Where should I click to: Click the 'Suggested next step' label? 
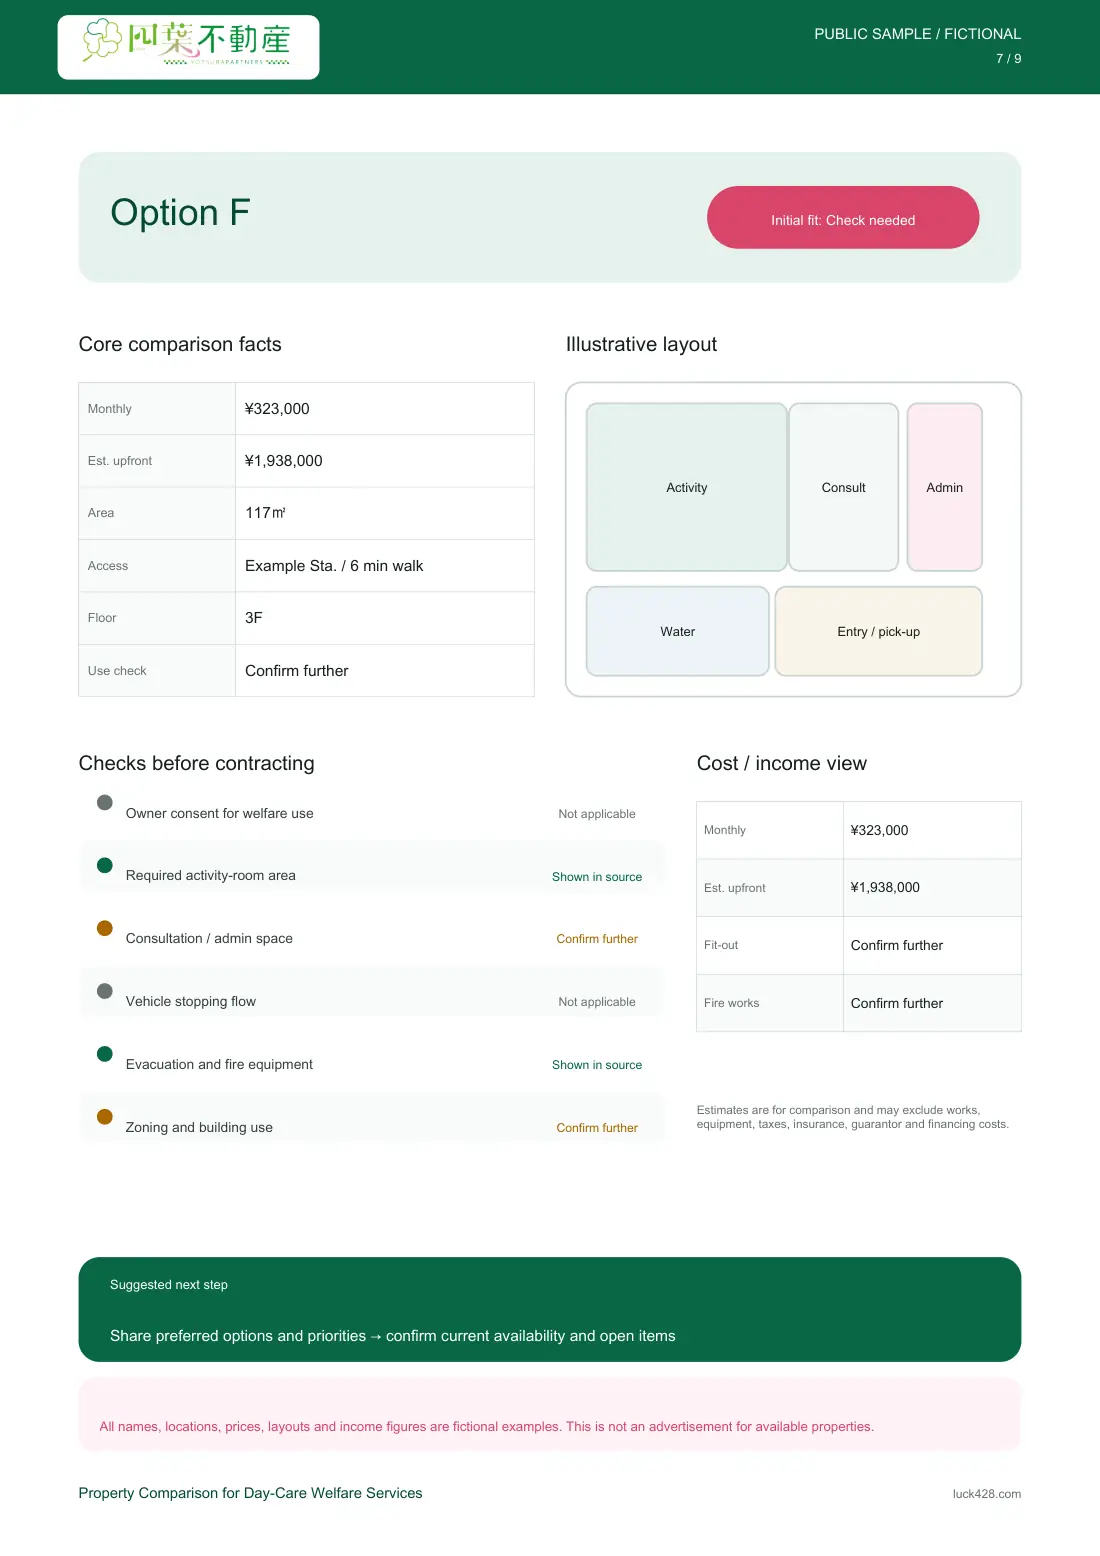169,1285
